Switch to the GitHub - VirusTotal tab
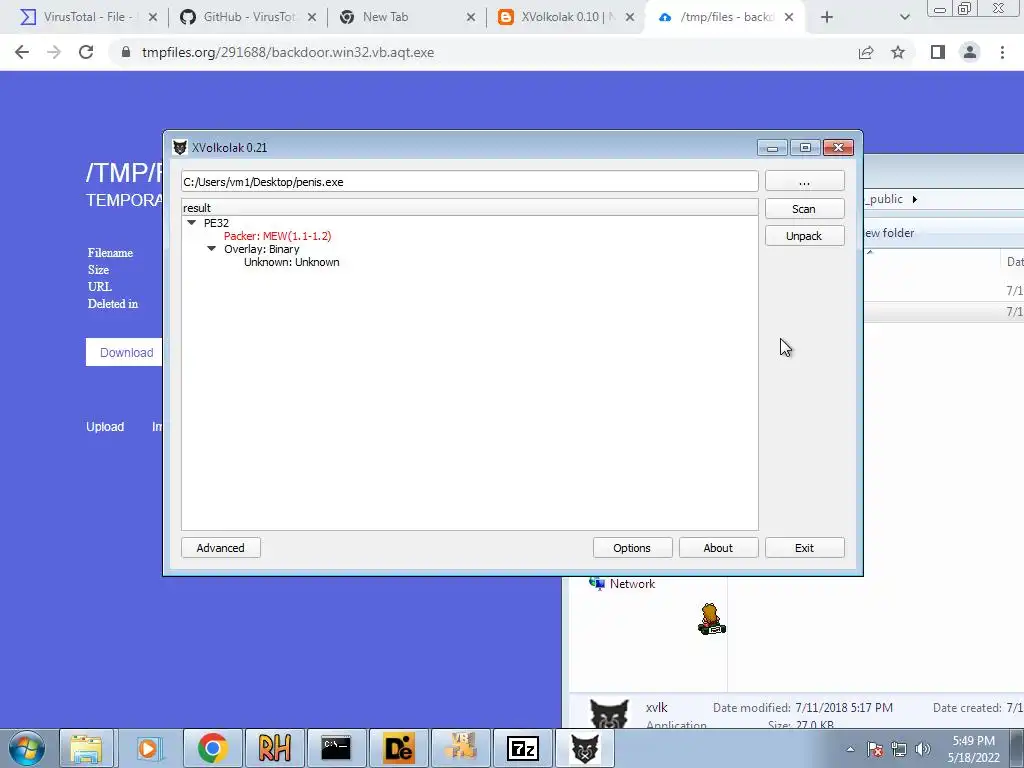Viewport: 1024px width, 768px height. pos(249,17)
